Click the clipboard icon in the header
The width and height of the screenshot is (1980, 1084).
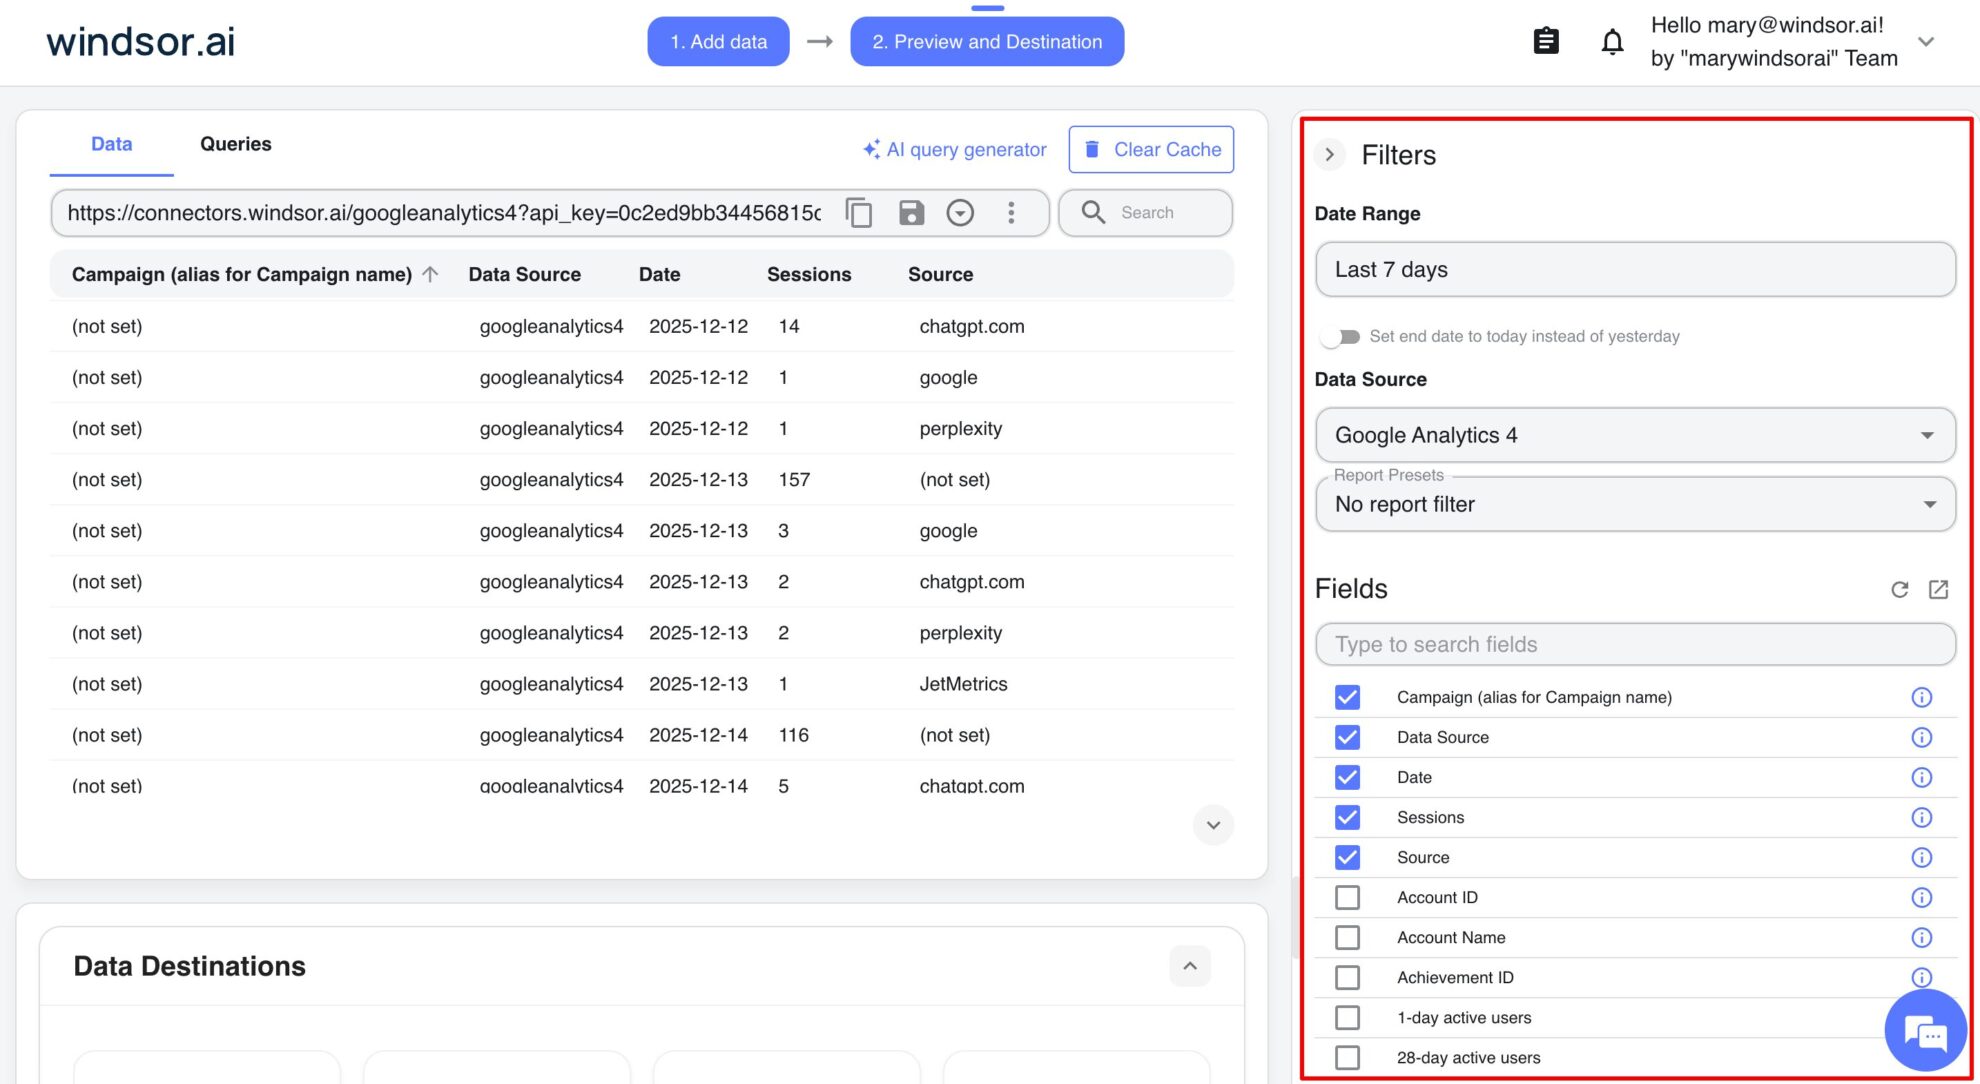coord(1546,41)
